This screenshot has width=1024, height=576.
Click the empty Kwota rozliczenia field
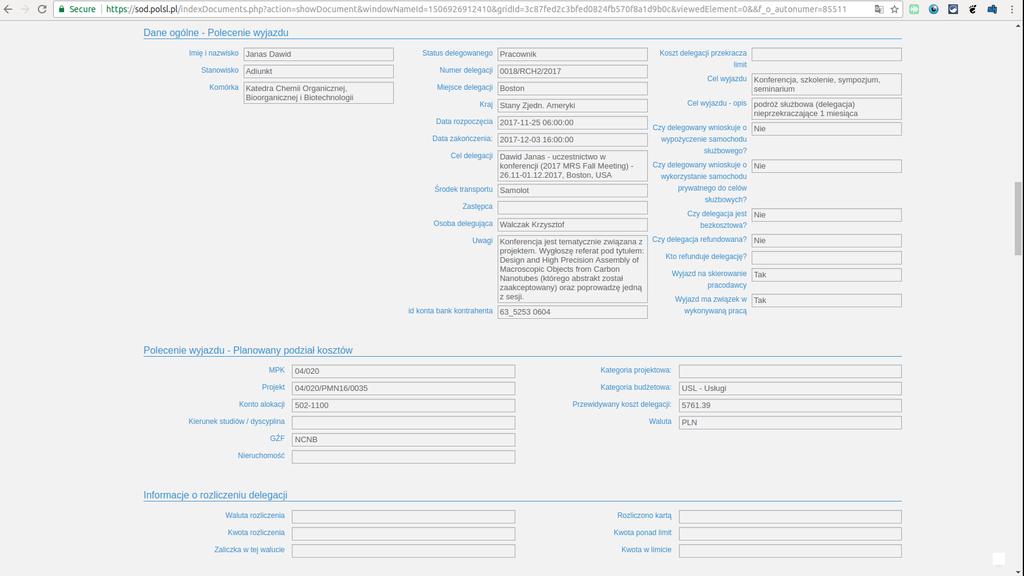coord(404,534)
